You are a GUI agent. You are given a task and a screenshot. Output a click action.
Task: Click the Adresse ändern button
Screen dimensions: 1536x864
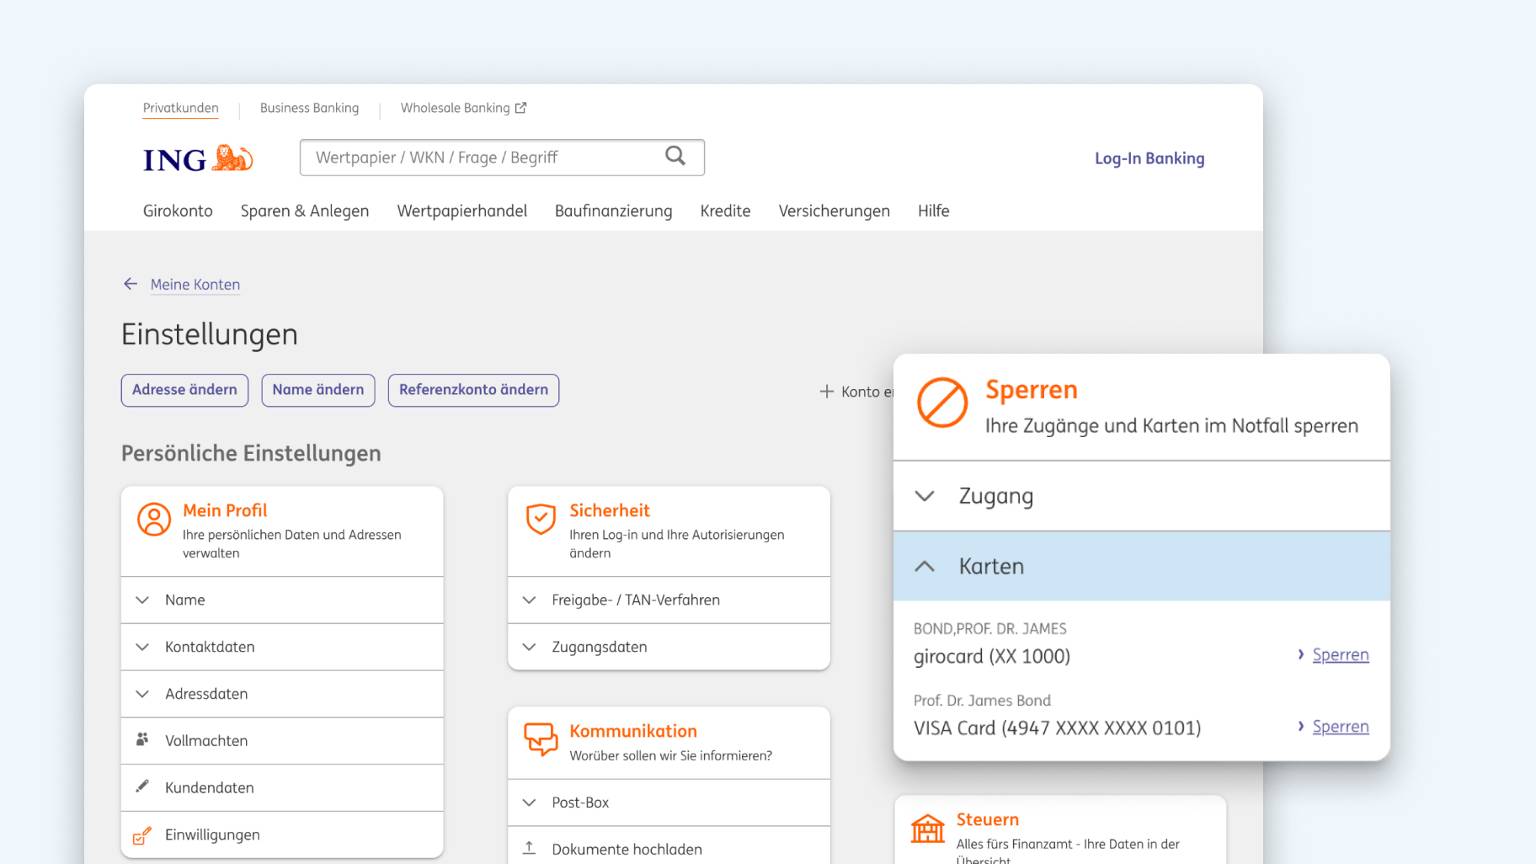[185, 390]
